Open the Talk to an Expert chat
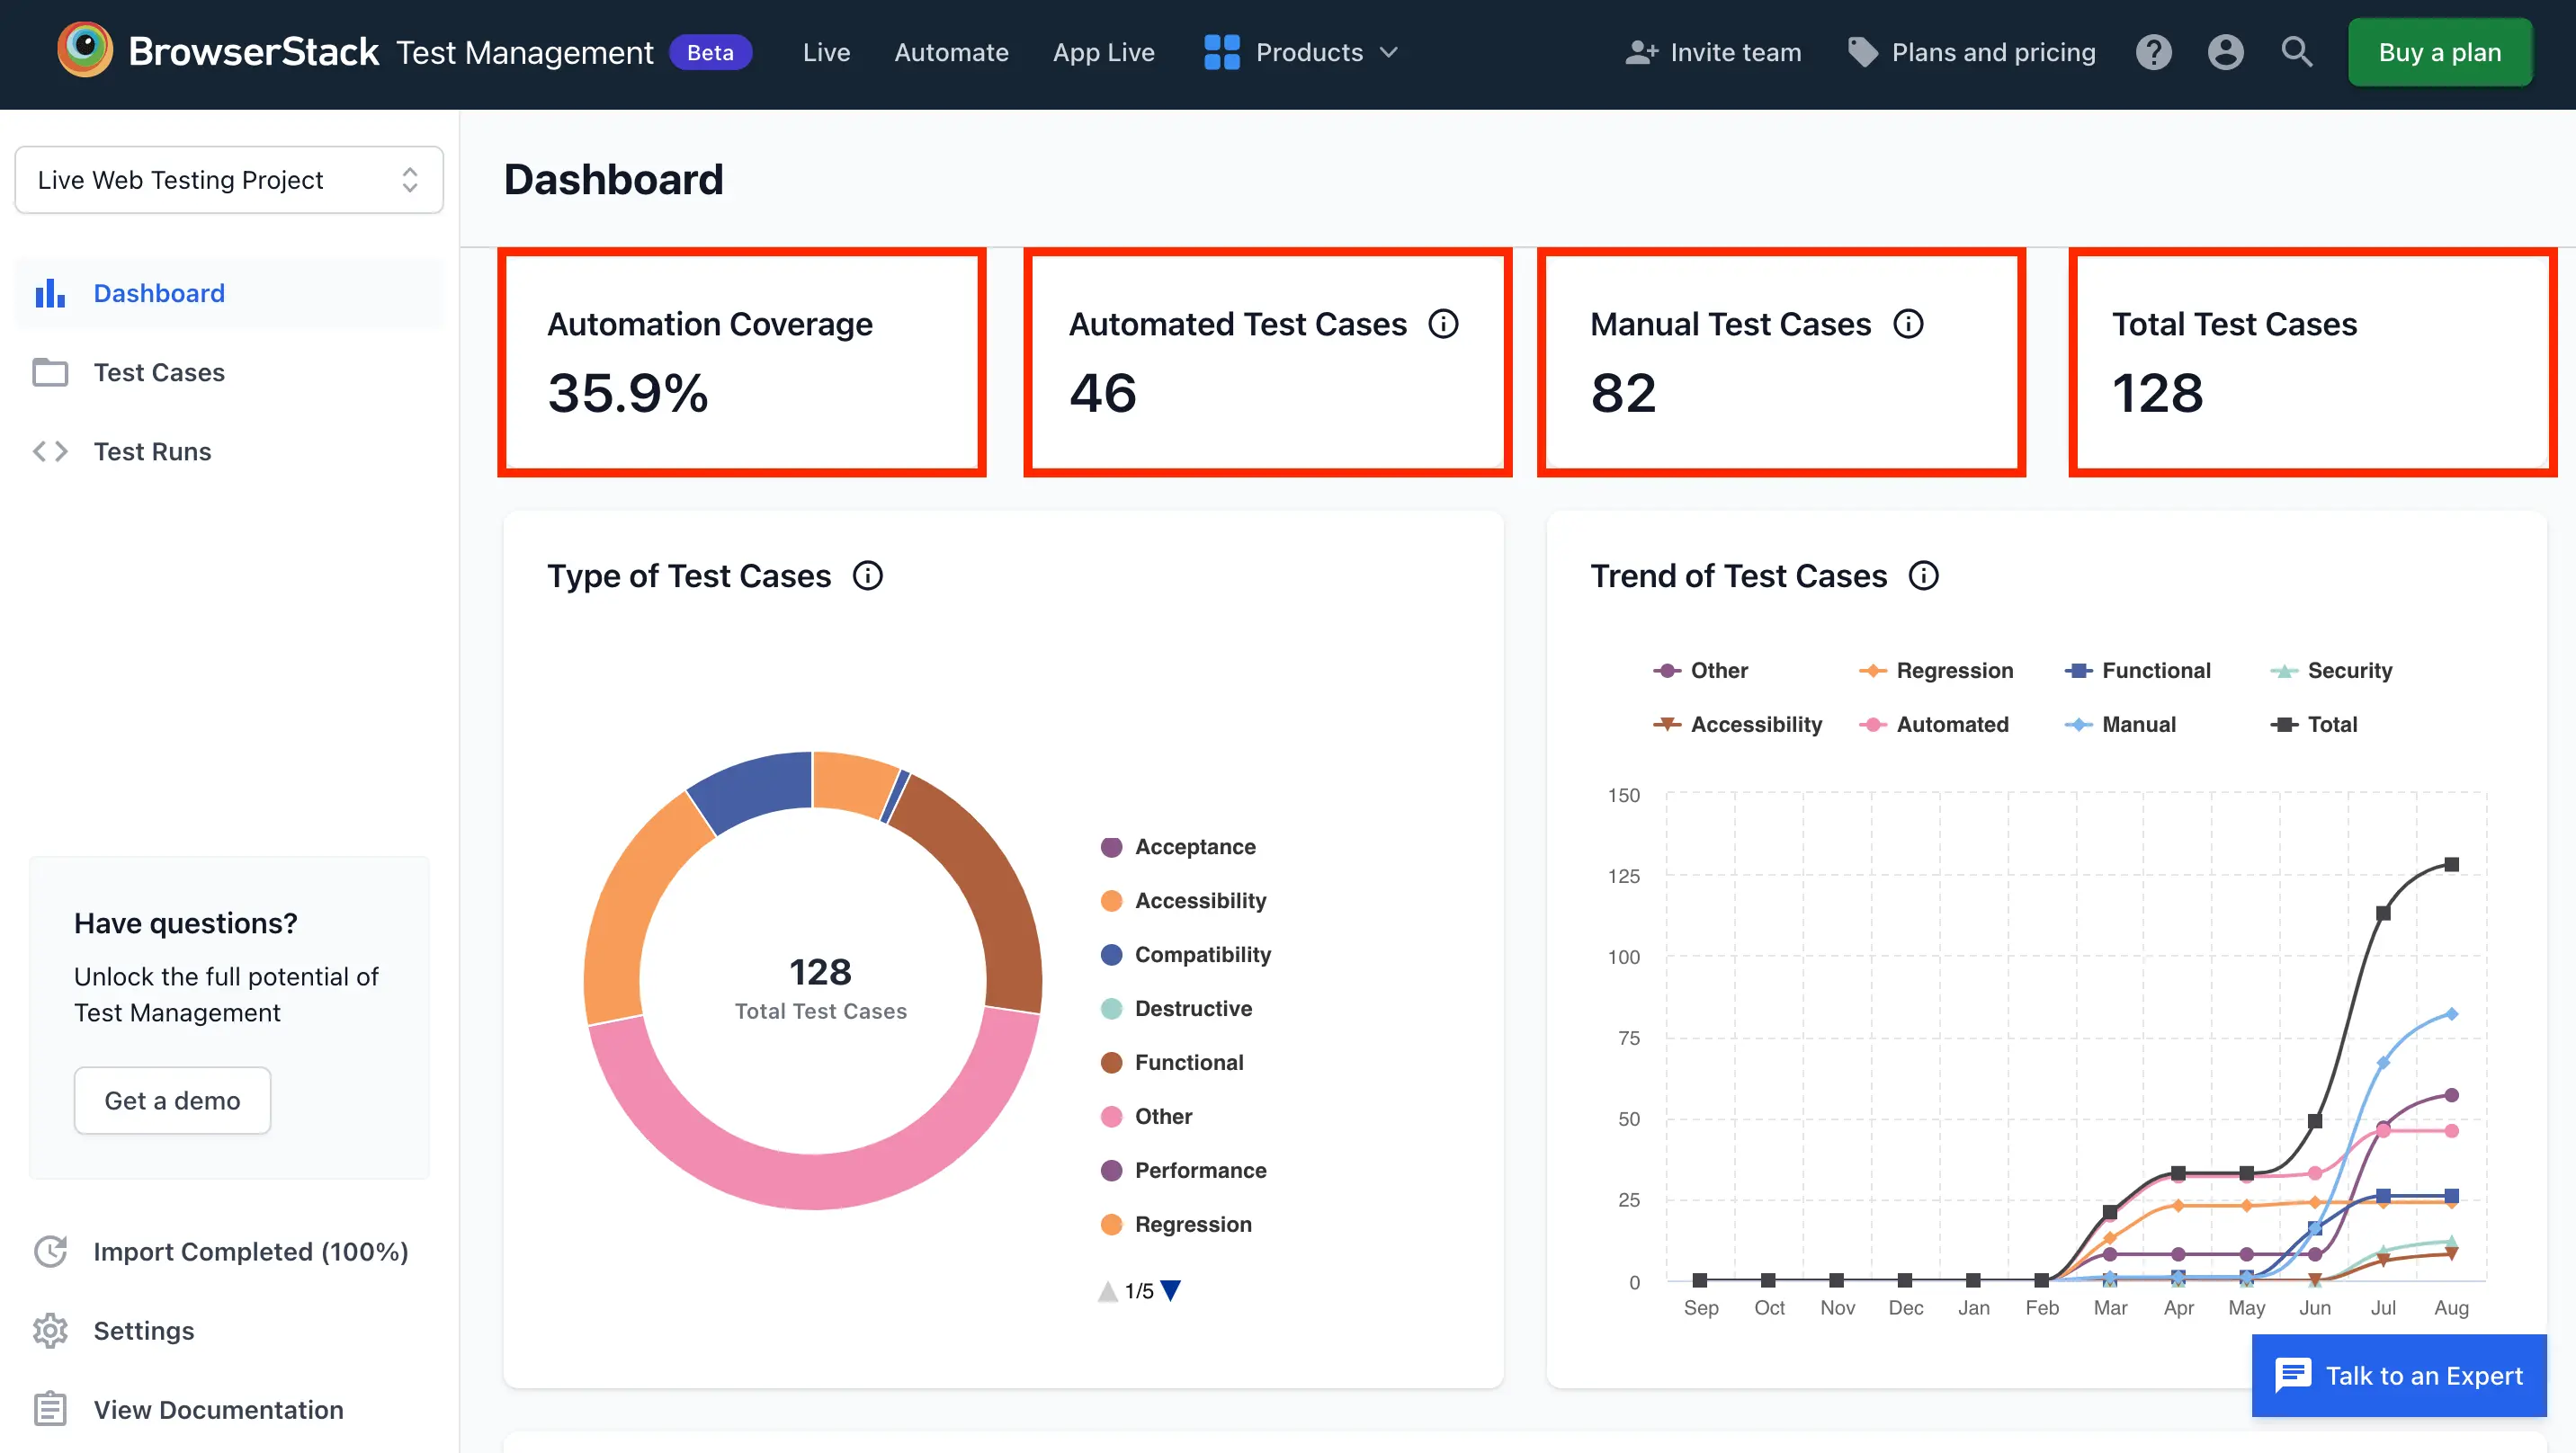Screen dimensions: 2576x1453 [x=2399, y=1376]
